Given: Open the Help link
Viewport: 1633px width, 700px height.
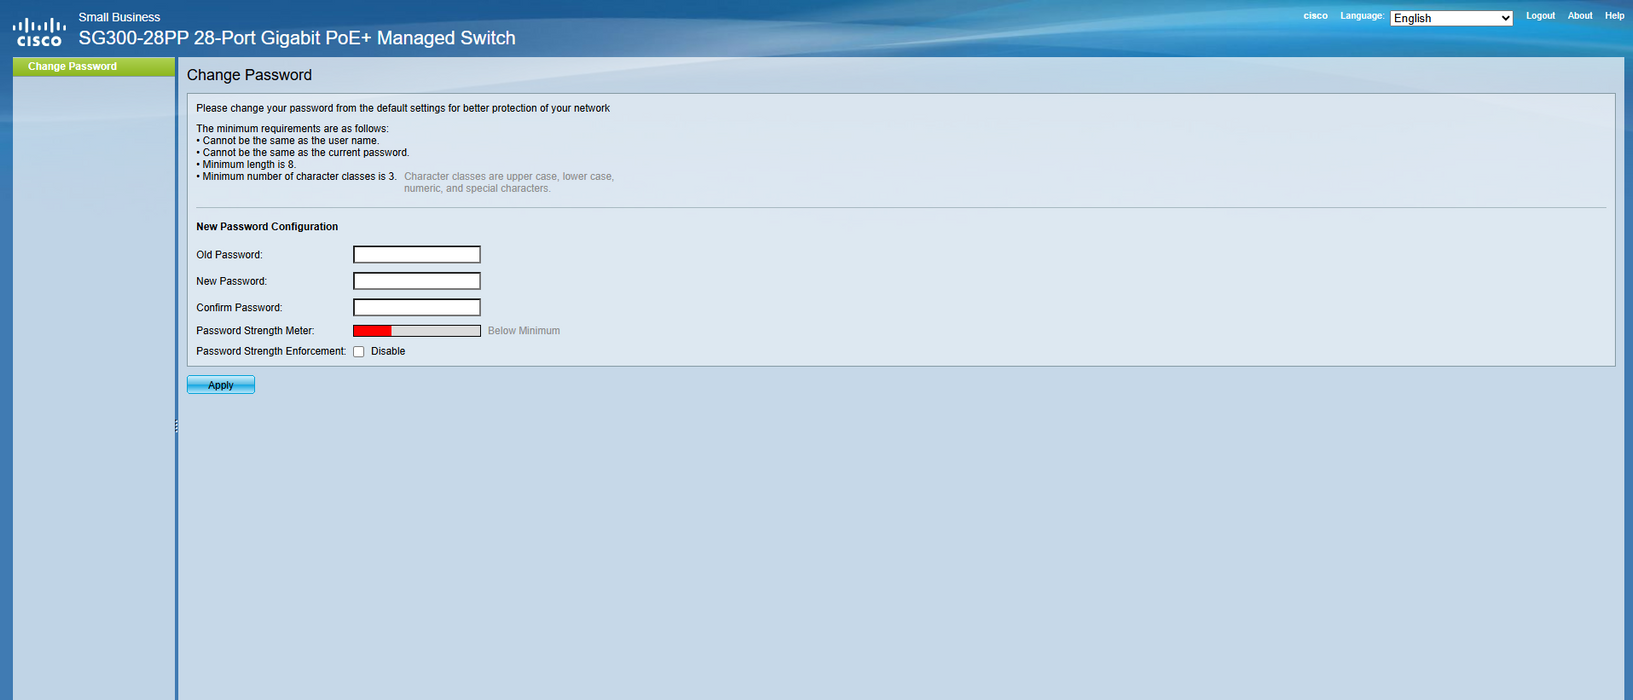Looking at the screenshot, I should click(1614, 16).
